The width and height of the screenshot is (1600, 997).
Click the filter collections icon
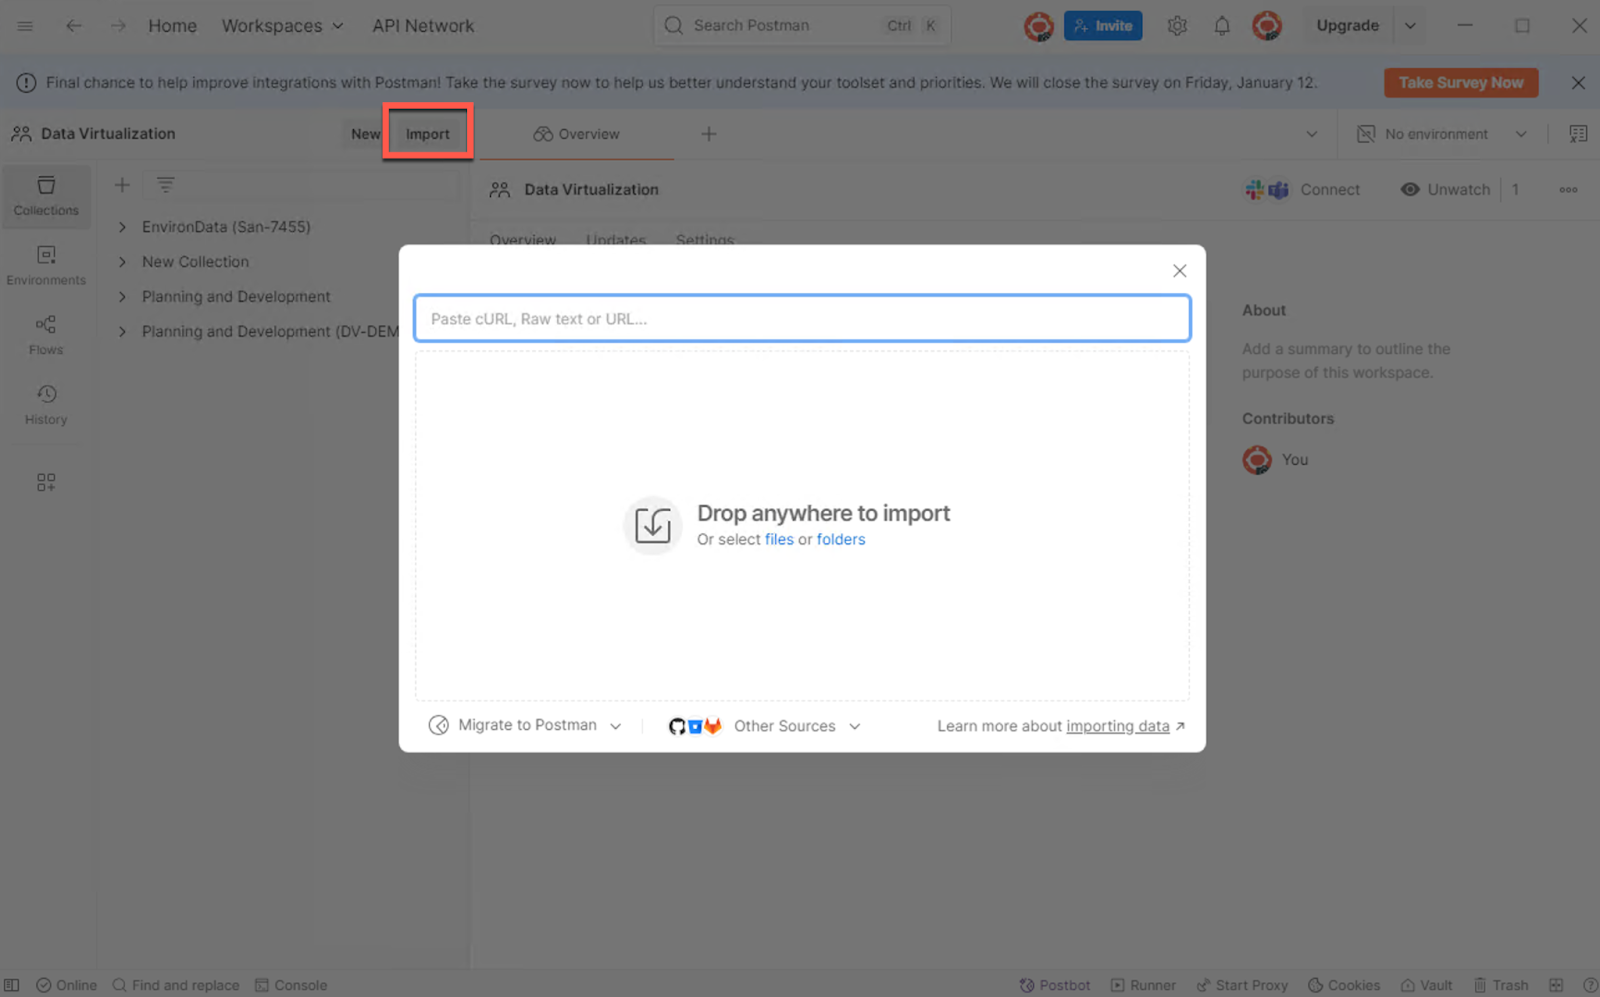click(165, 185)
